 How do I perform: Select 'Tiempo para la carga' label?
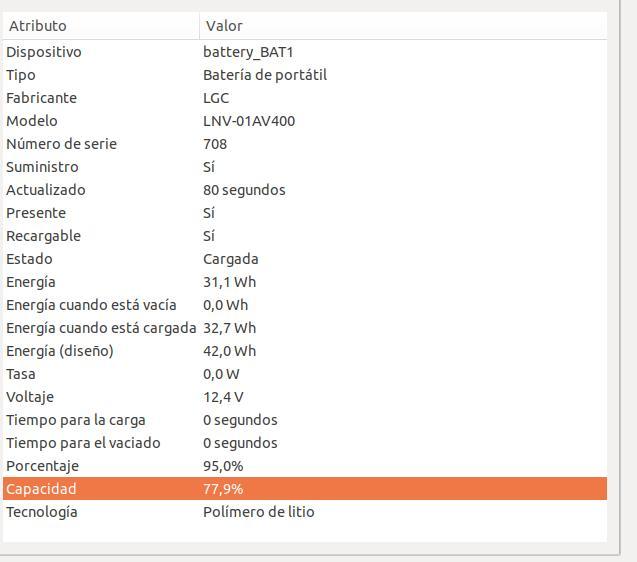[76, 420]
